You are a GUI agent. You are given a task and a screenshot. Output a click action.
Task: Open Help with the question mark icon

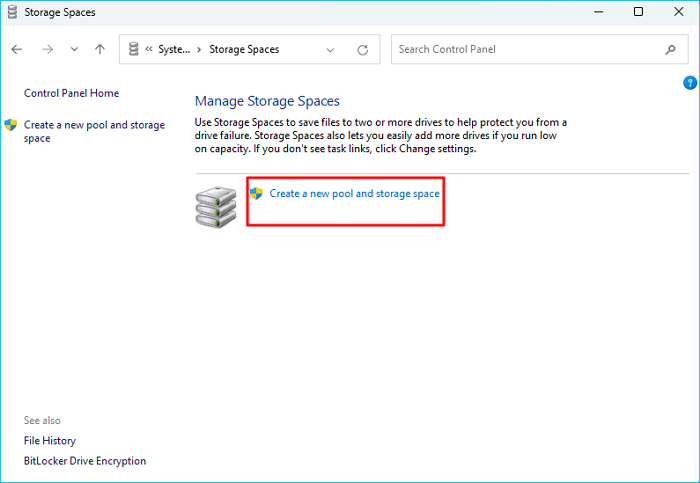pos(689,82)
